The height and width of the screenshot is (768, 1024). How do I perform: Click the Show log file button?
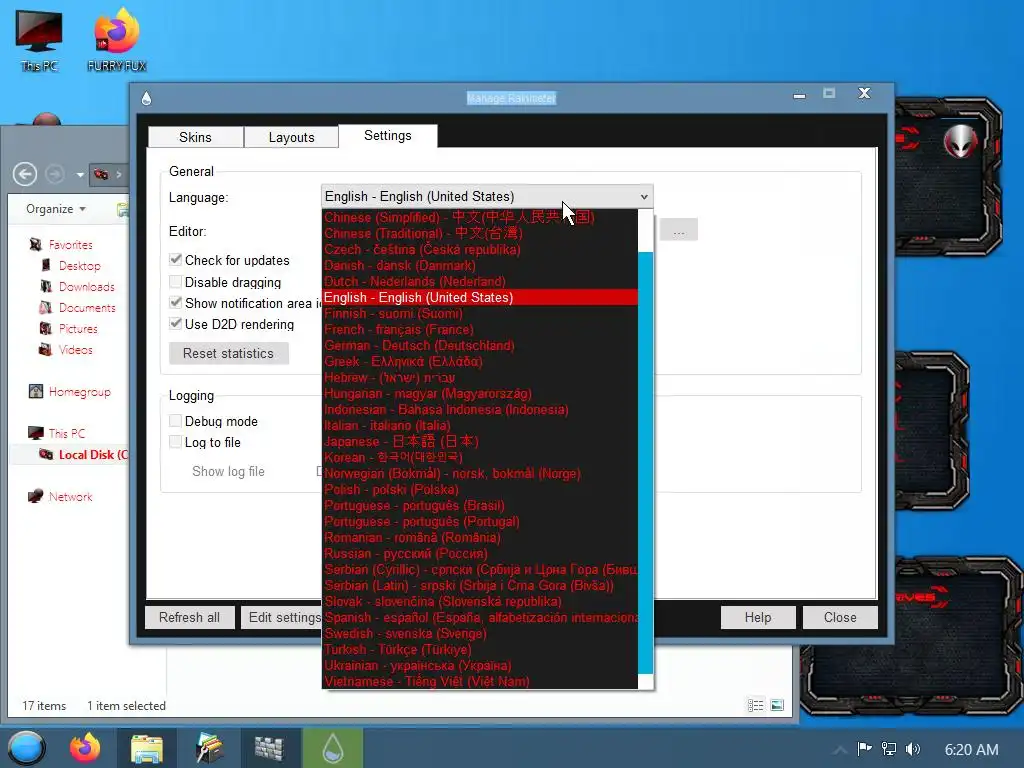click(x=229, y=472)
